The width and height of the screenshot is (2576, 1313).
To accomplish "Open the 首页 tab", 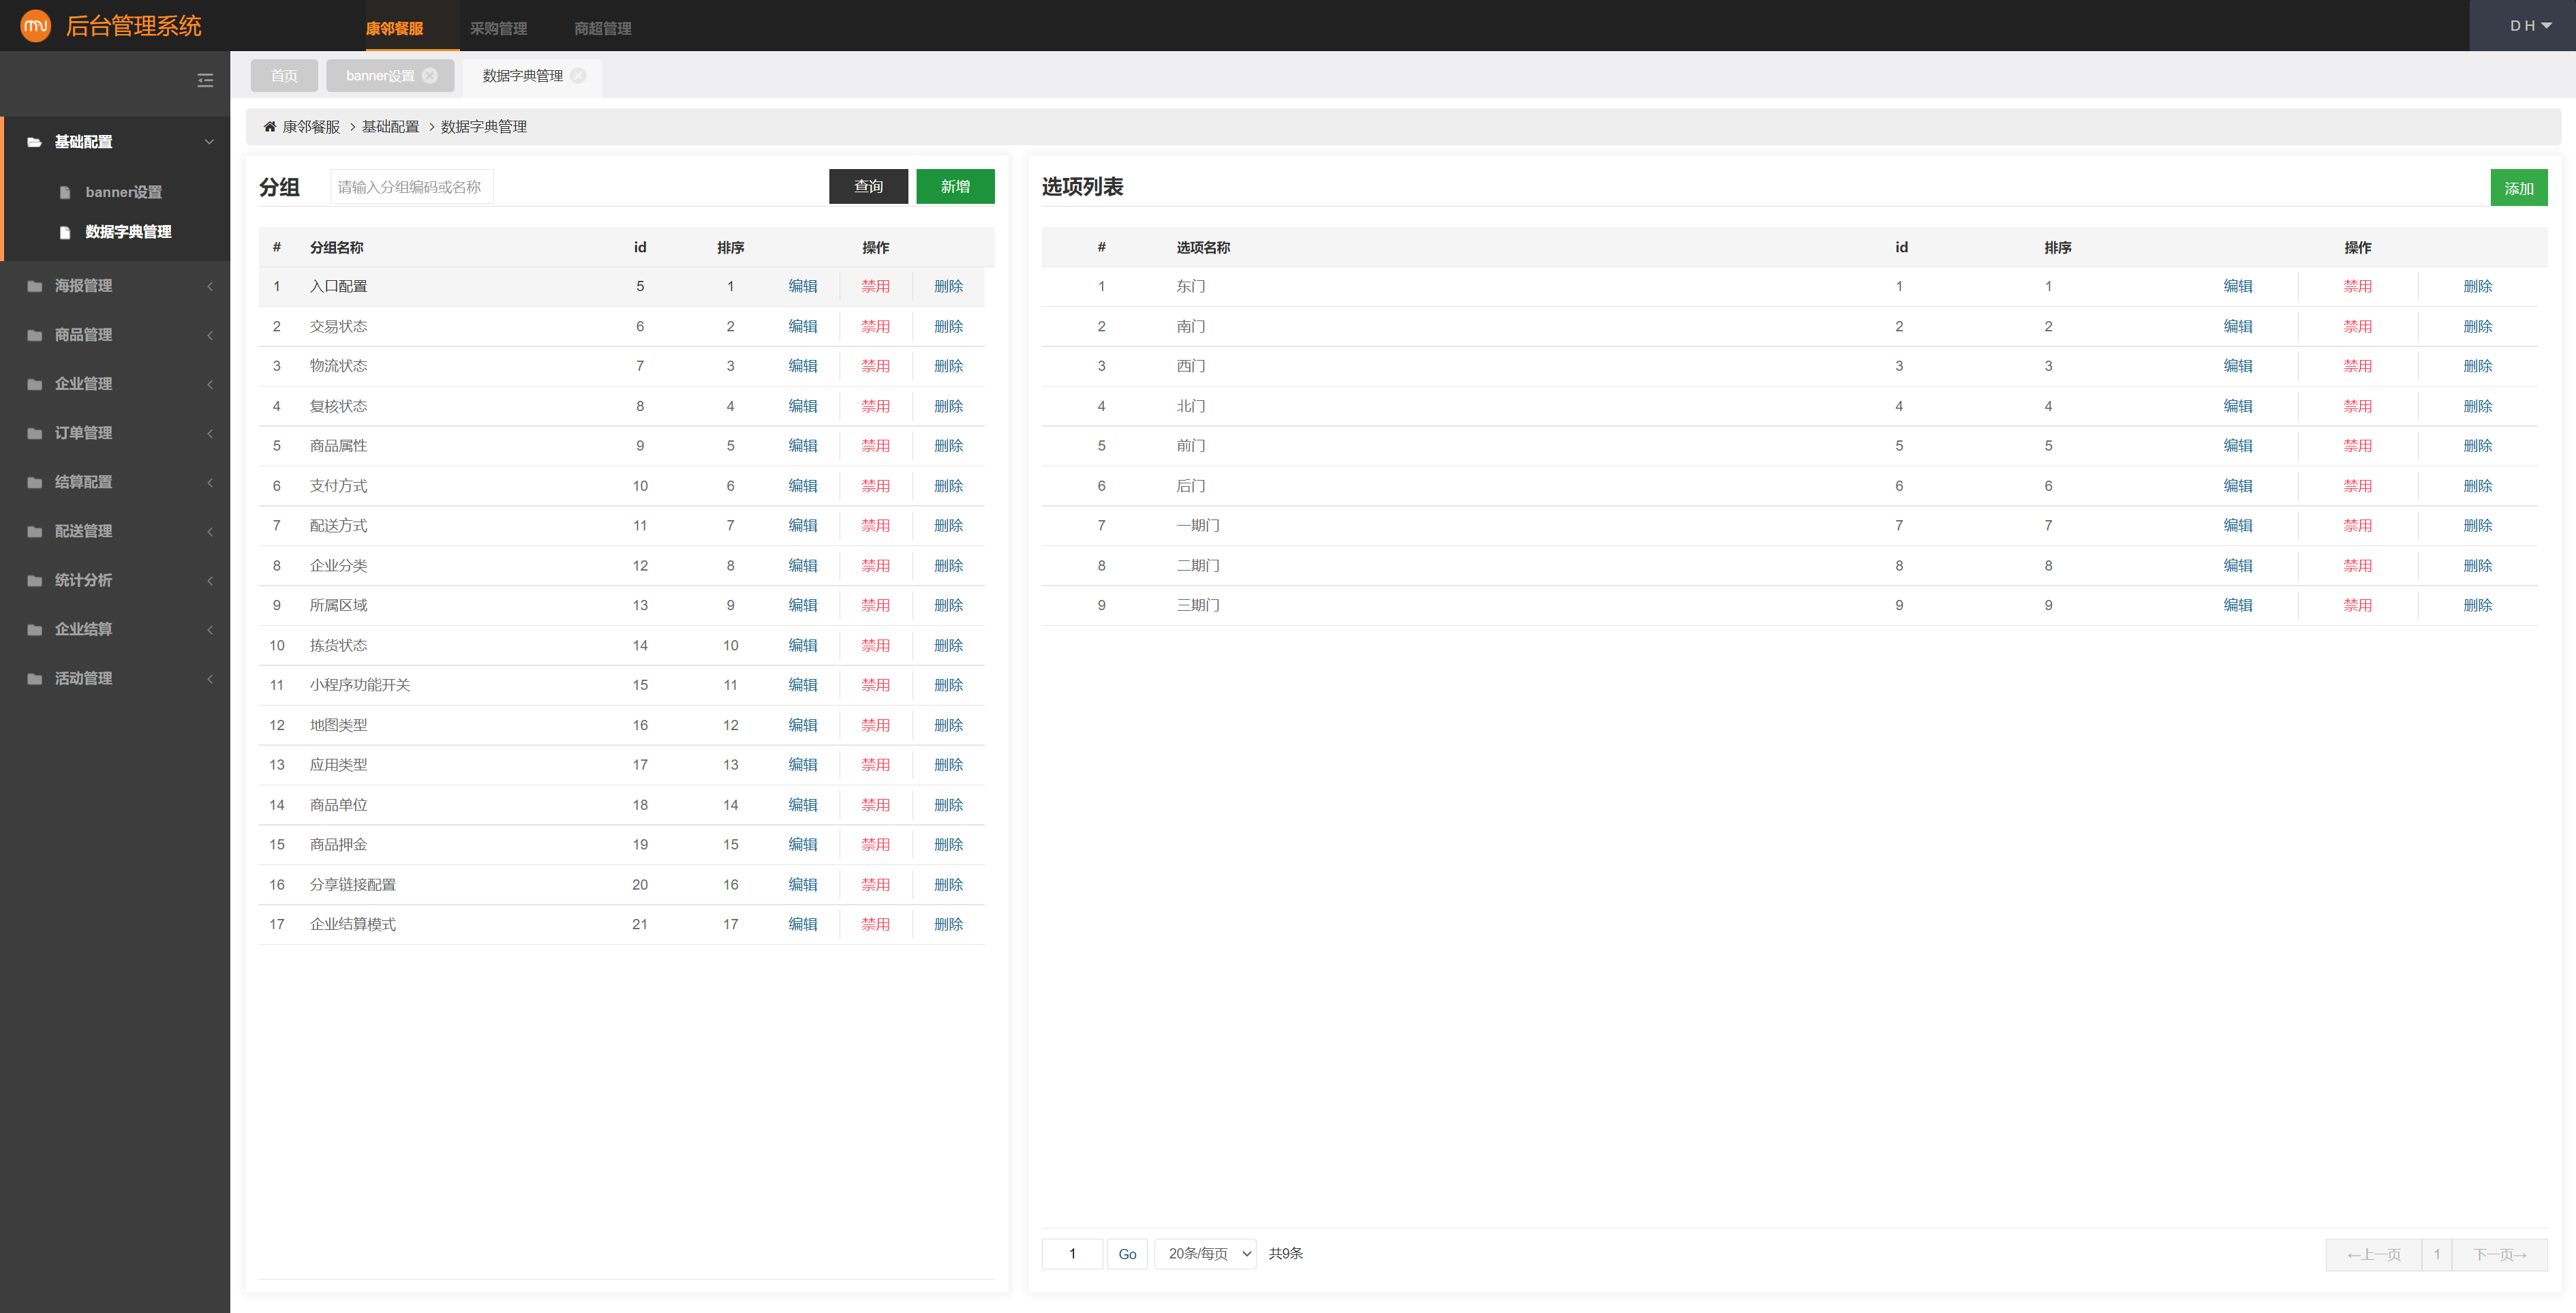I will coord(284,76).
